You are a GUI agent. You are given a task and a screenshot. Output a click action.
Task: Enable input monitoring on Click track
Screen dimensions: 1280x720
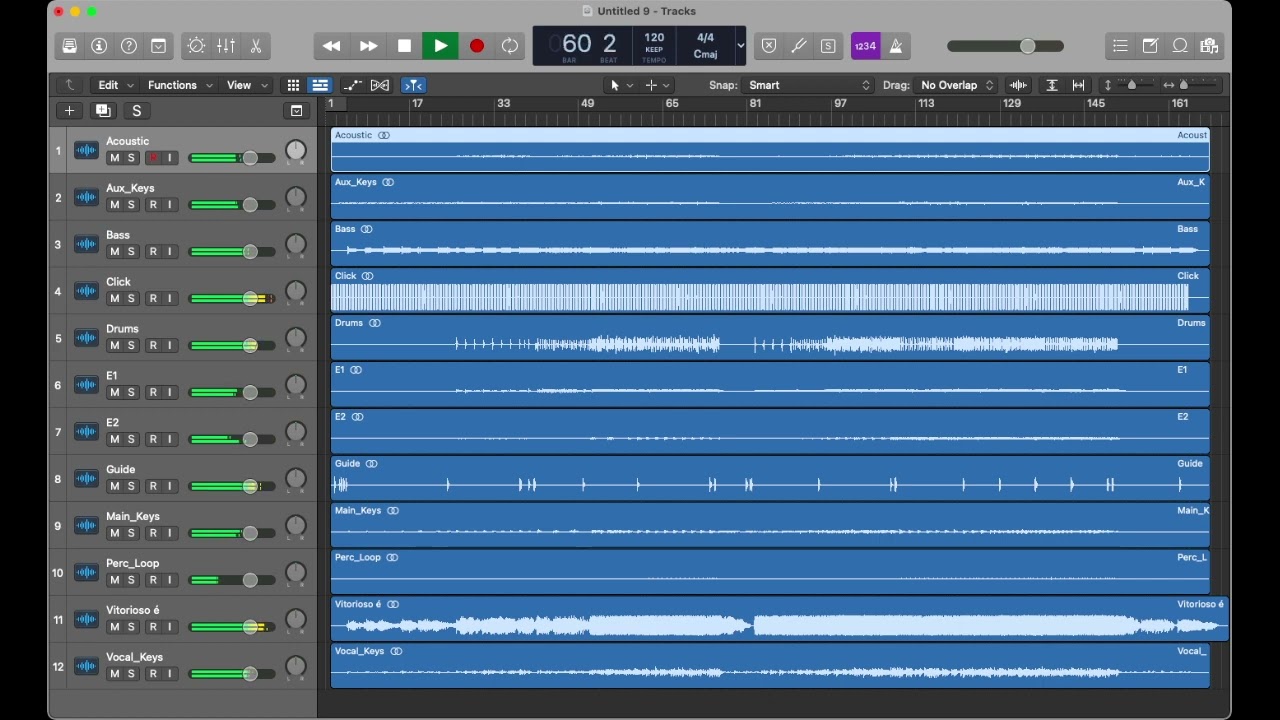pos(170,299)
